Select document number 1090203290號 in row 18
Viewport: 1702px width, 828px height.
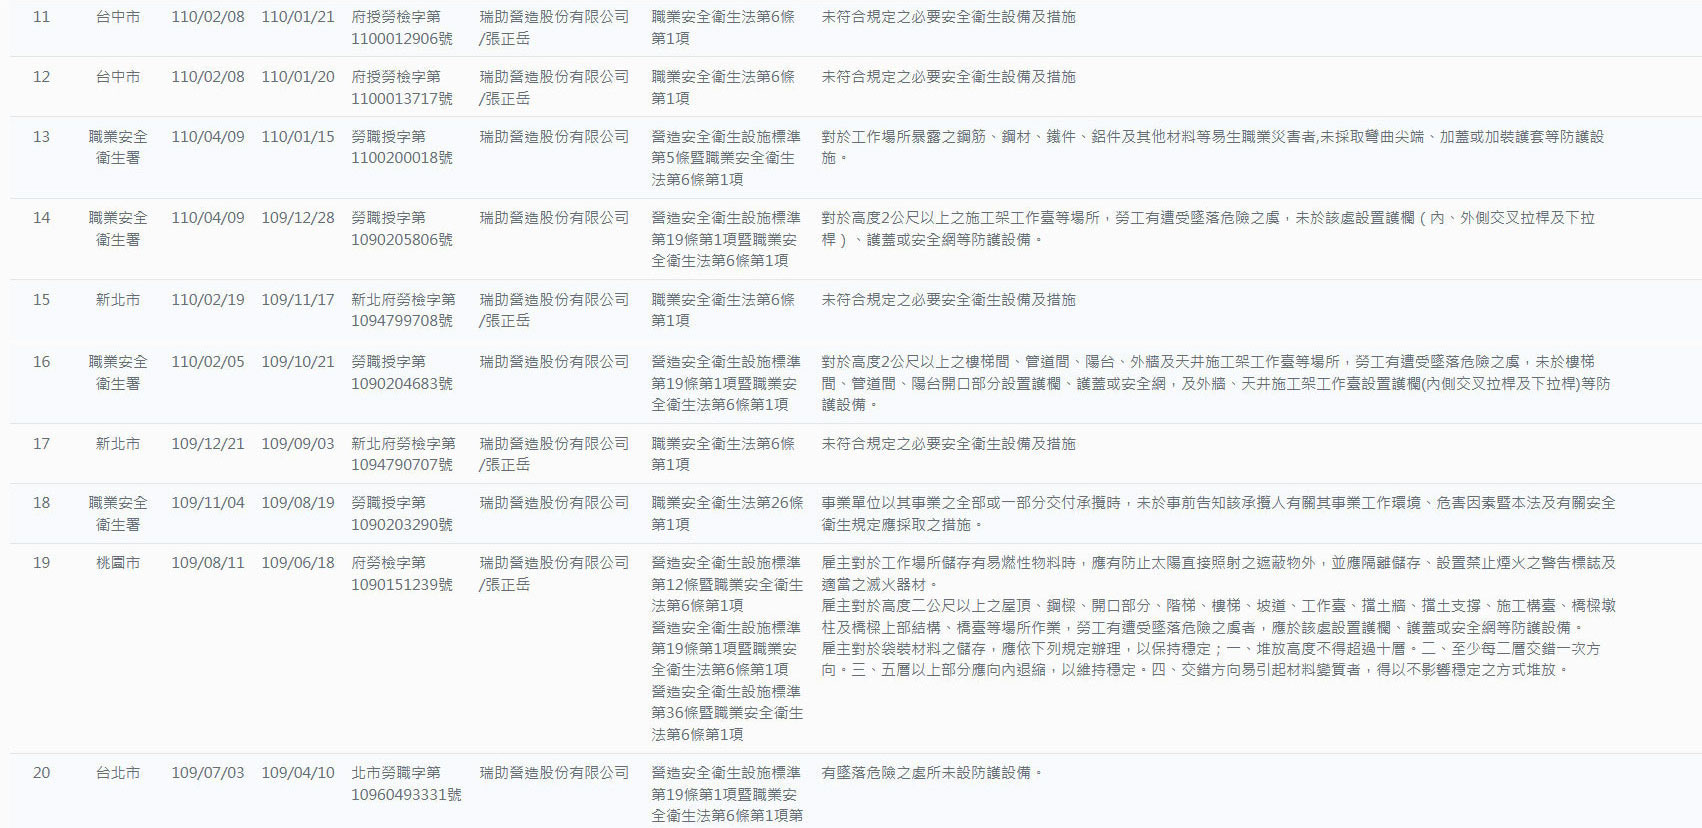401,525
